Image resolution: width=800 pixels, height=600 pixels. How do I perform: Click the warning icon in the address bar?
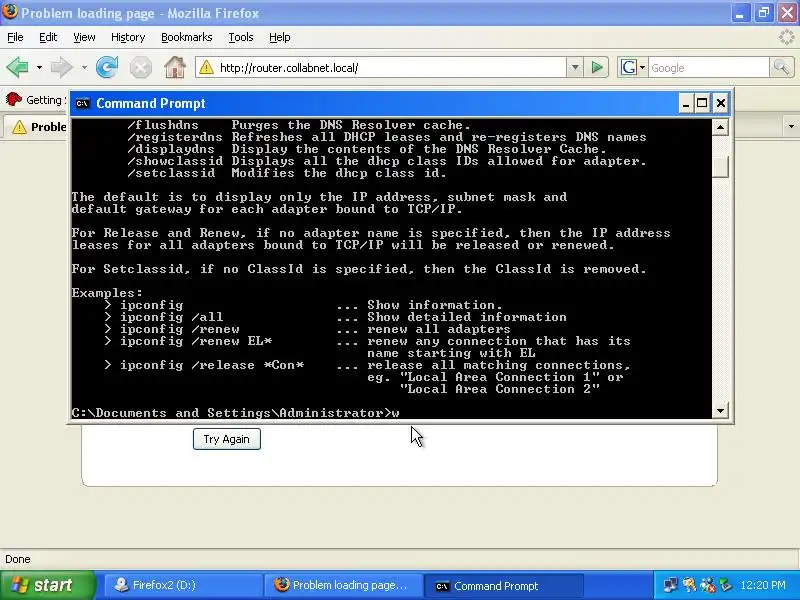[206, 67]
